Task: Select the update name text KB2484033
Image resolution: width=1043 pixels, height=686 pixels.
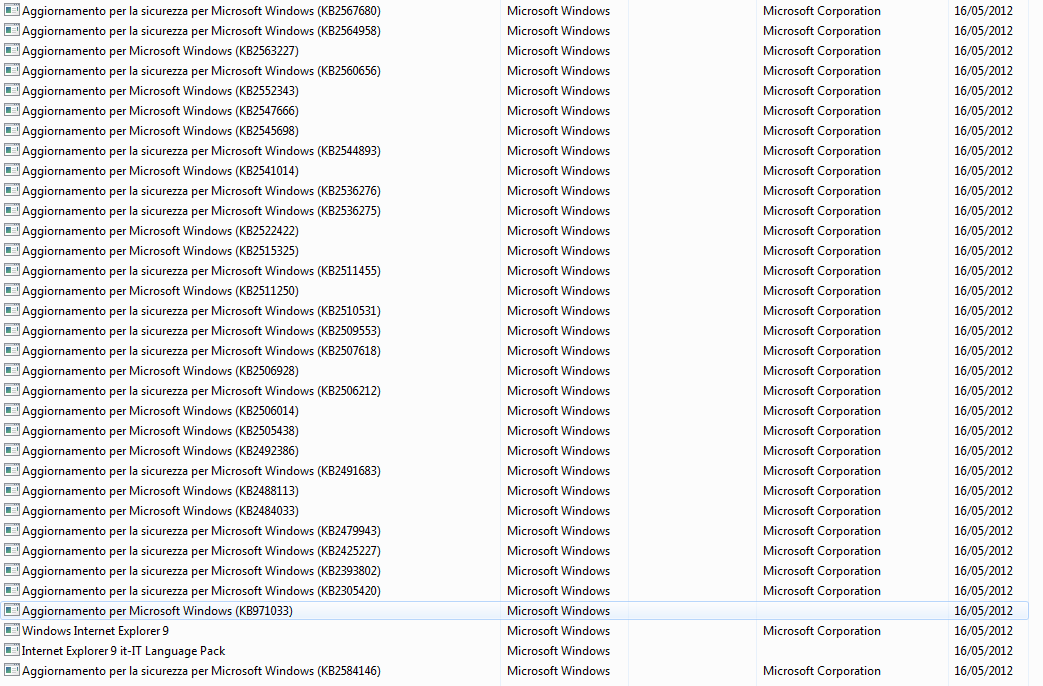Action: click(x=160, y=511)
